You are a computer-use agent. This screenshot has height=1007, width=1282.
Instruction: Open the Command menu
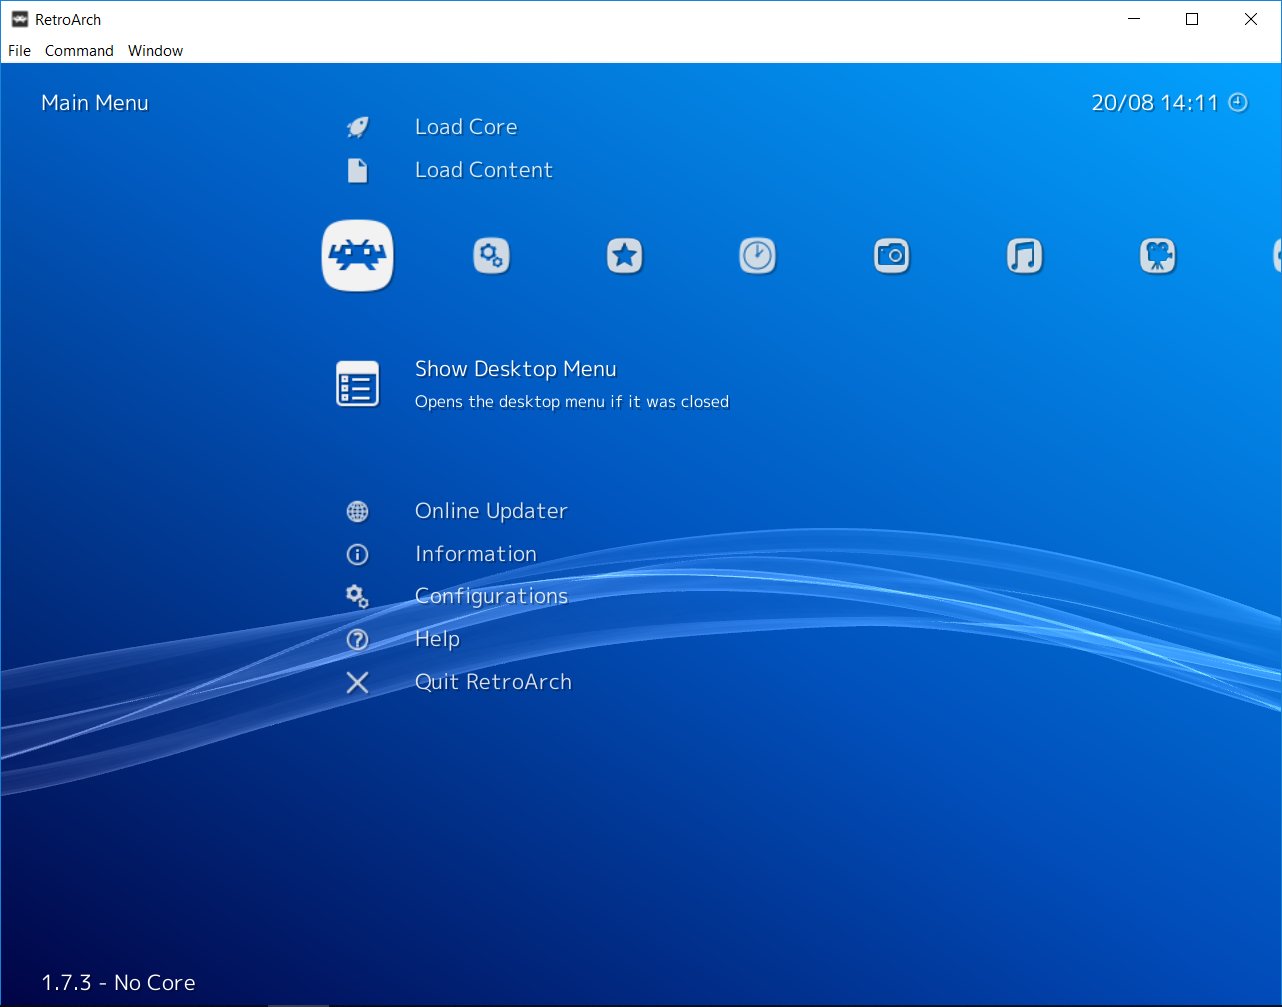point(79,50)
